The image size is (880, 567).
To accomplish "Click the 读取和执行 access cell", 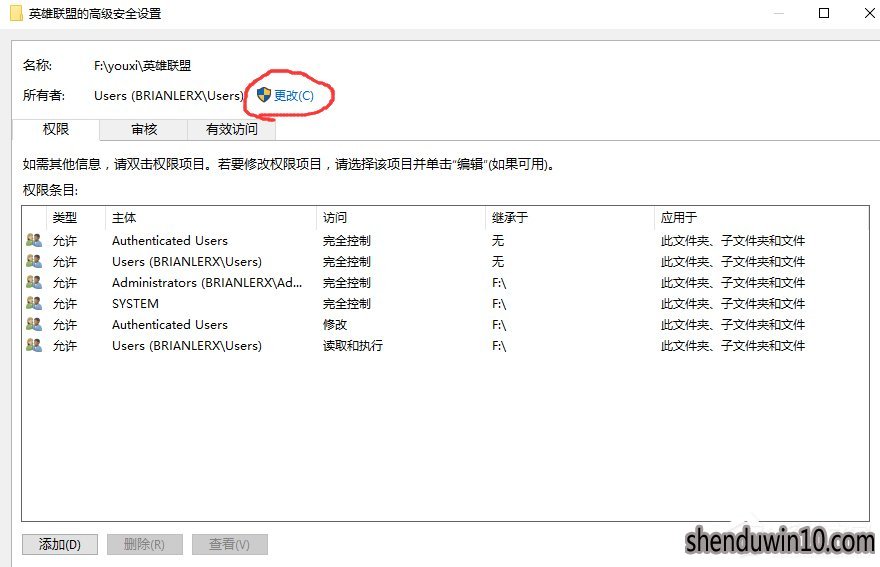I will (353, 346).
